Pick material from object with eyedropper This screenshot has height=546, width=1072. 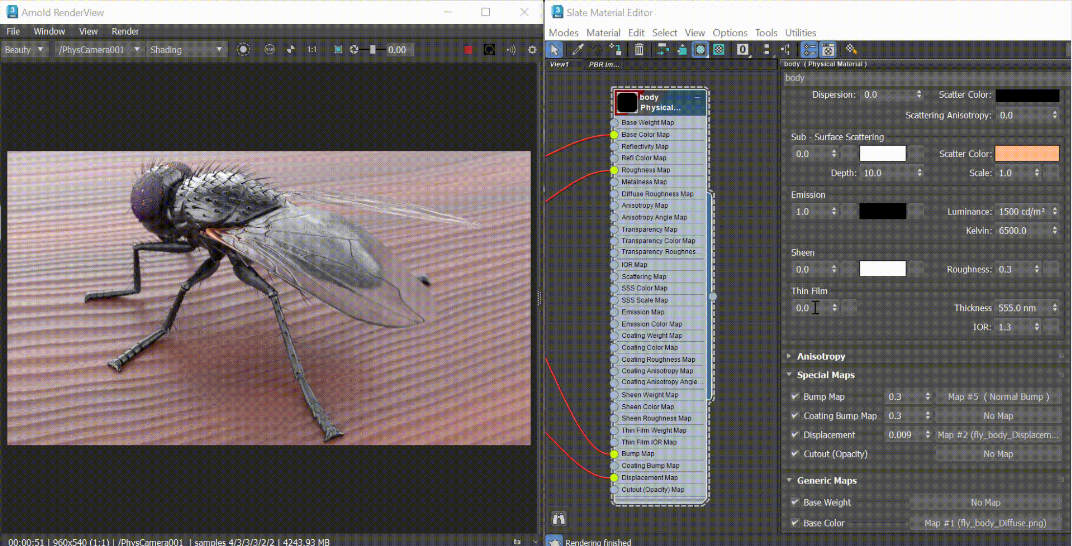(x=578, y=49)
